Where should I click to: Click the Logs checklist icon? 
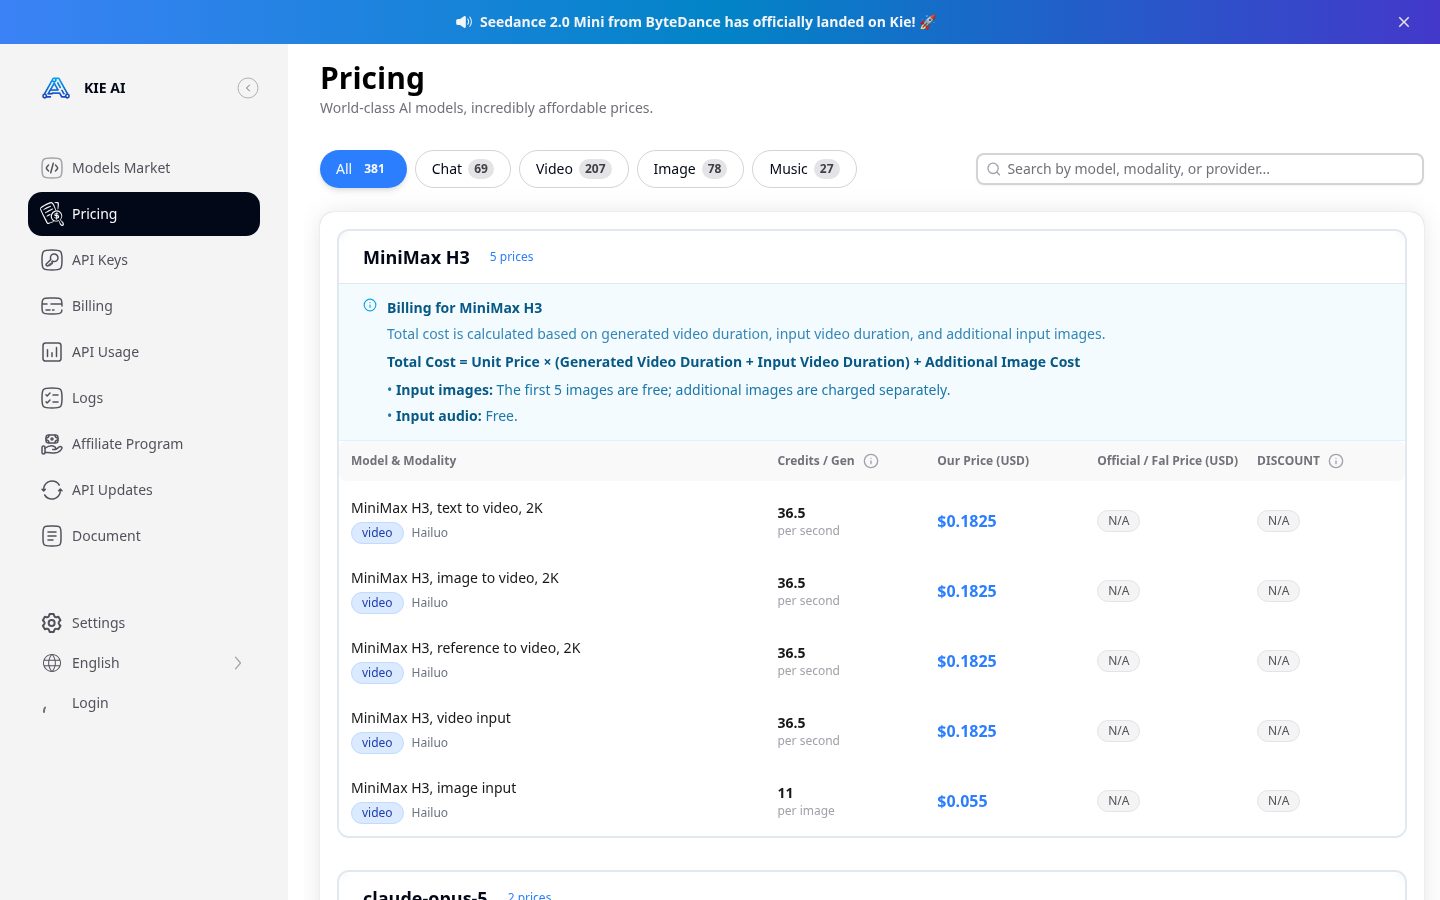(x=52, y=398)
